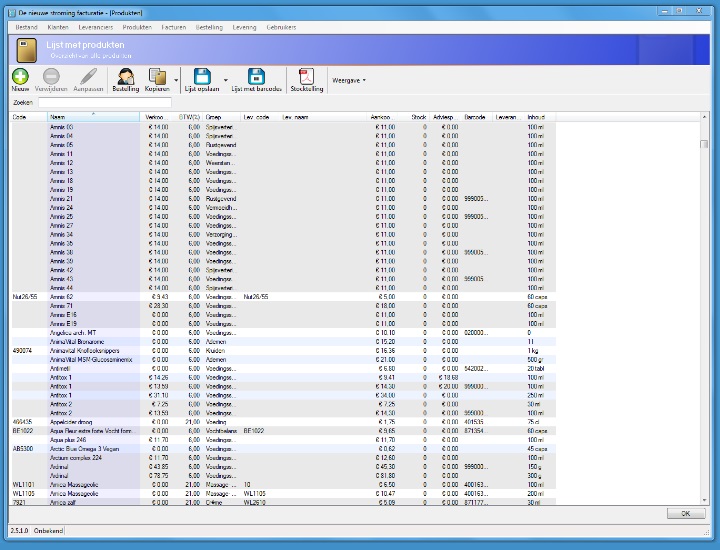720x550 pixels.
Task: Click the vertical scrollbar thumb of the product list
Action: point(704,144)
